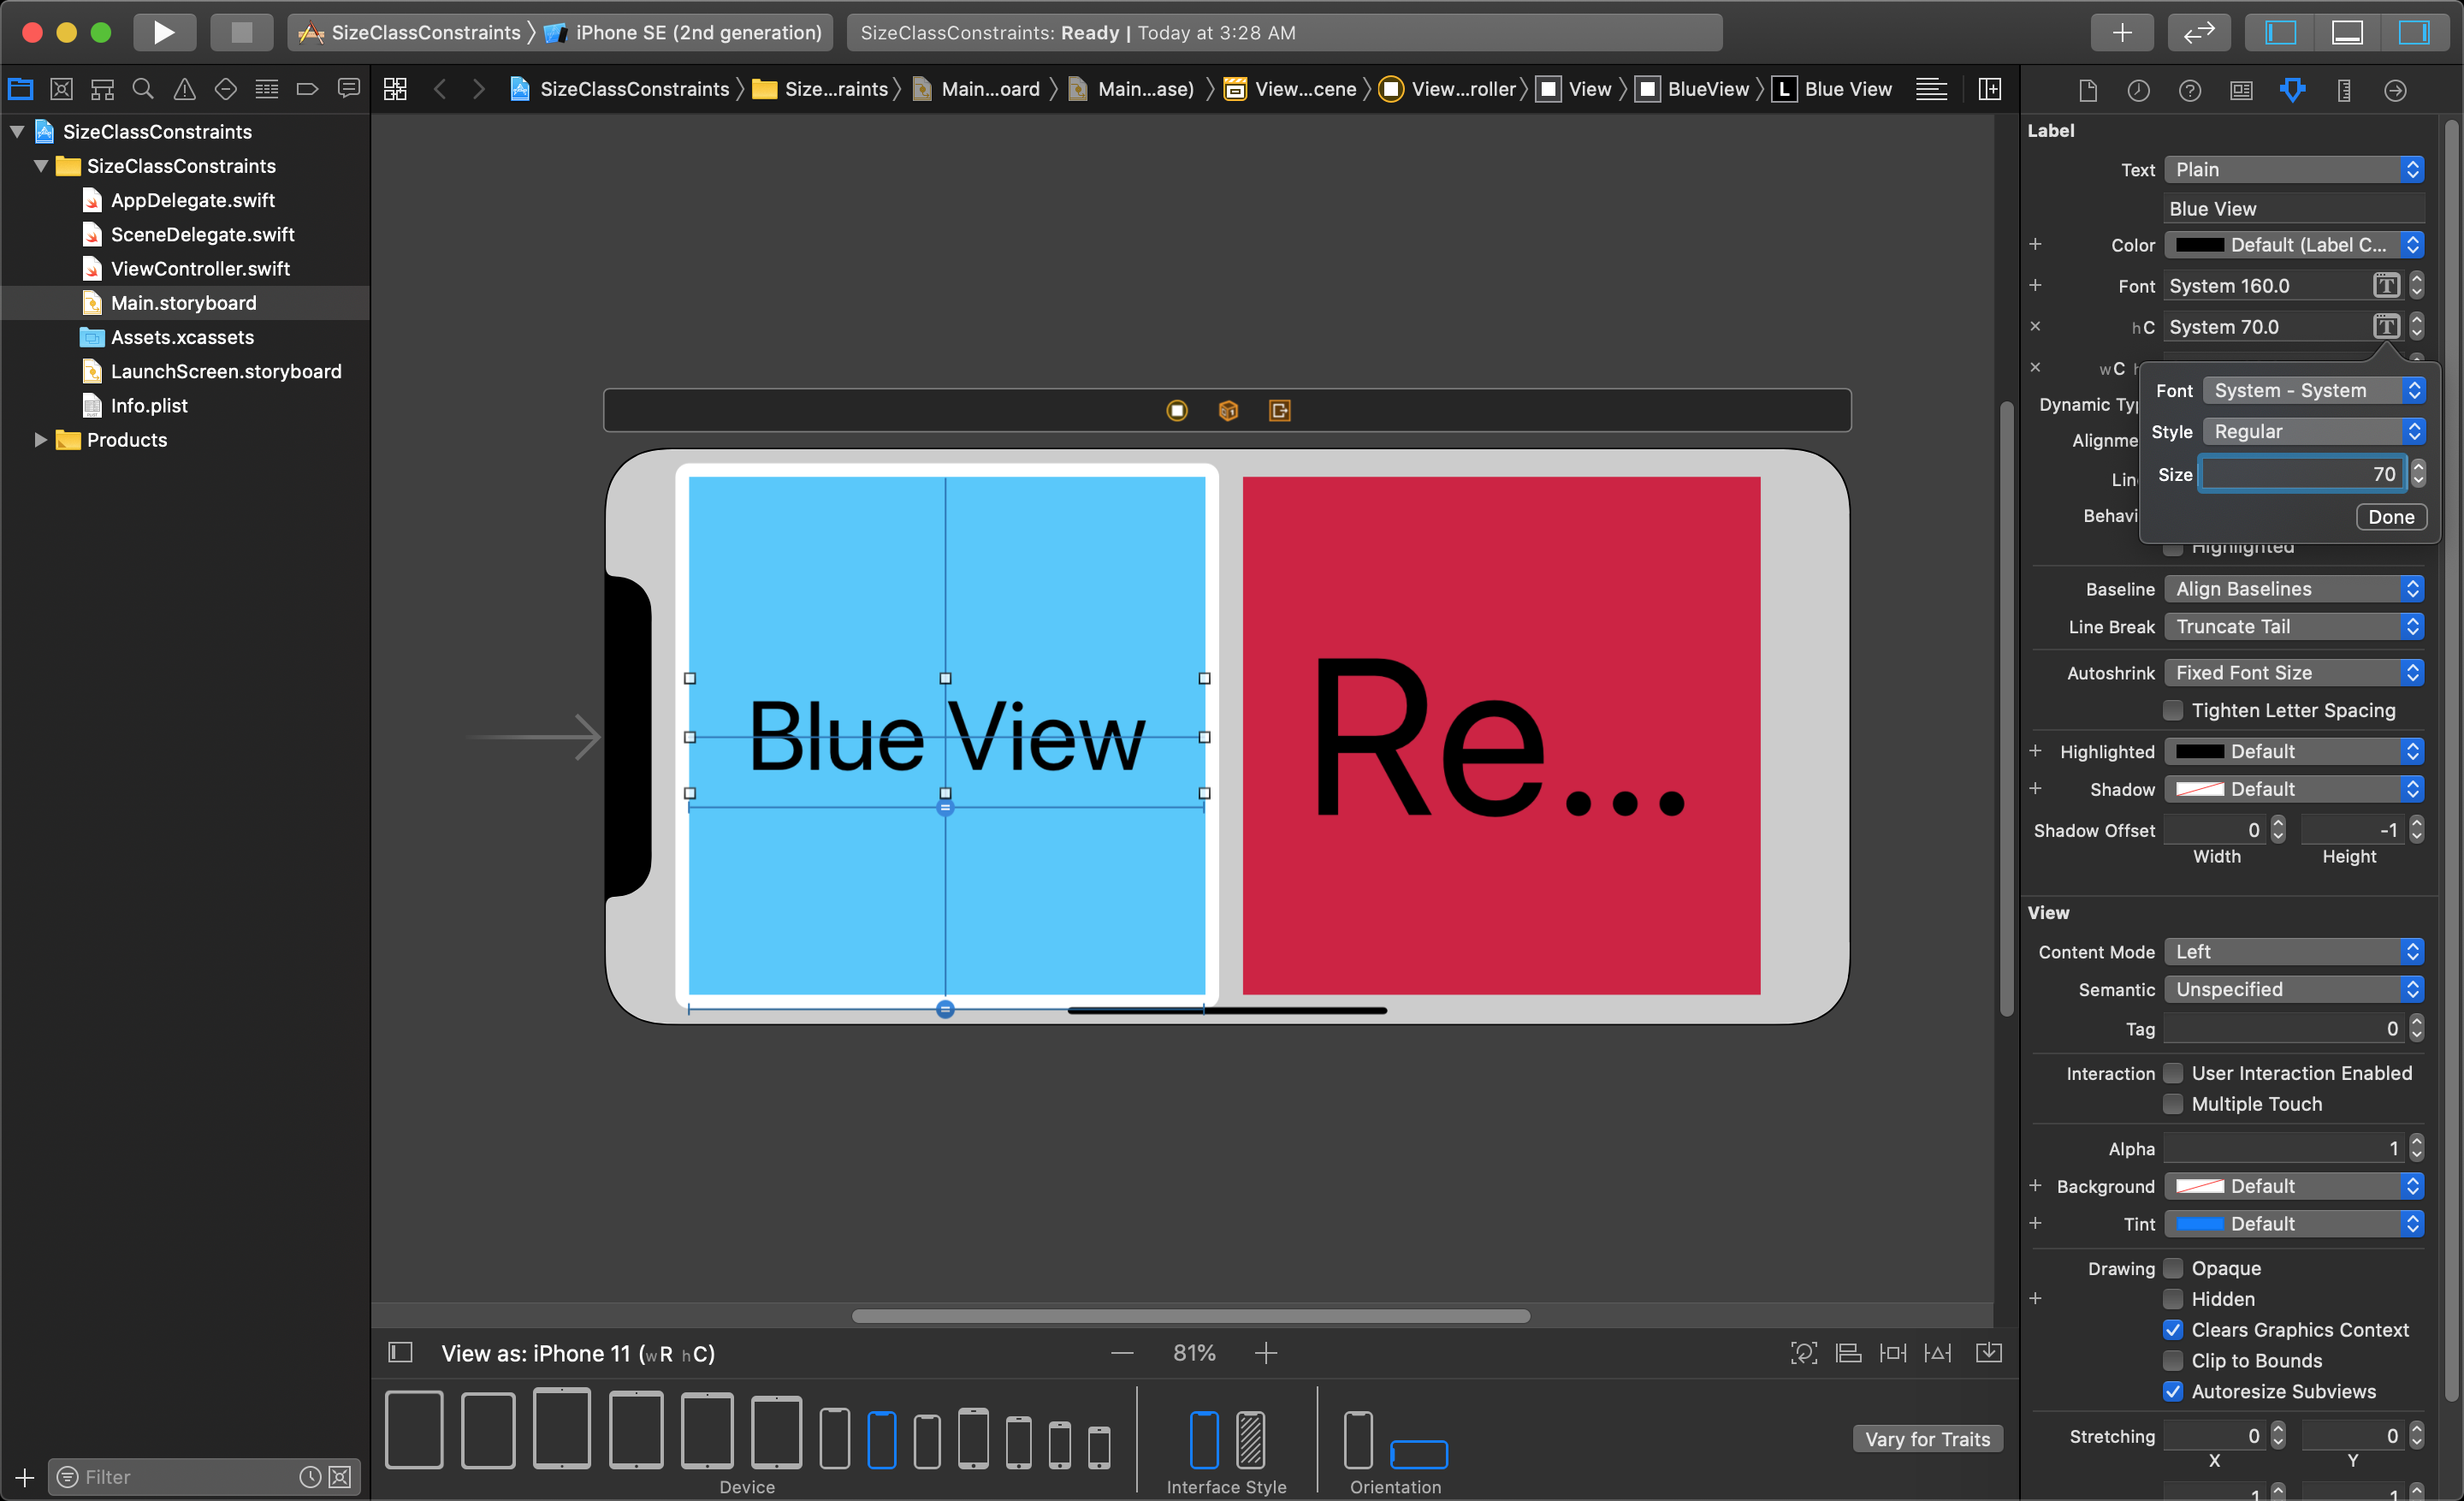
Task: Open Font family System dropdown in popover
Action: point(2315,390)
